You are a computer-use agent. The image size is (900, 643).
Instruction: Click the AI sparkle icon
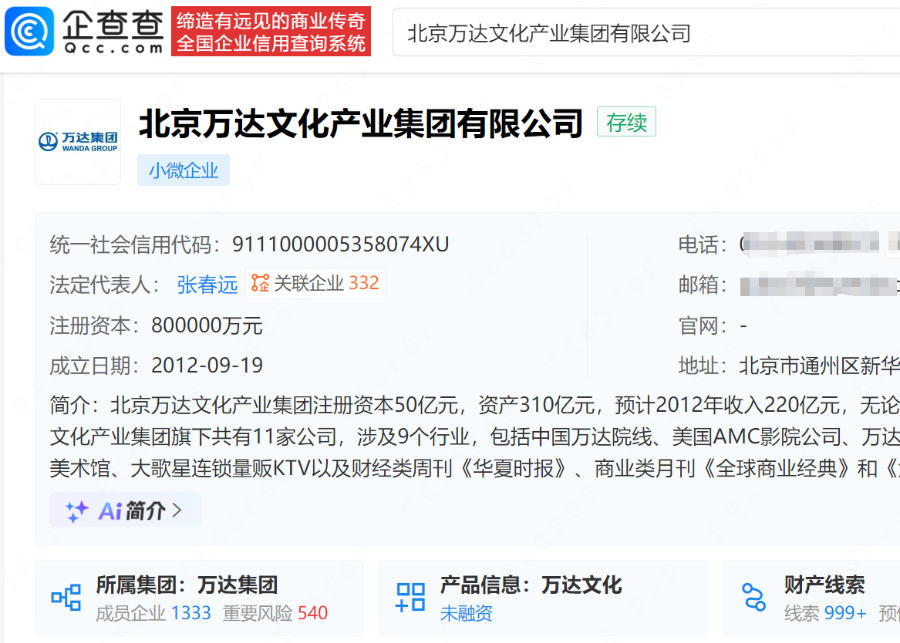(77, 510)
